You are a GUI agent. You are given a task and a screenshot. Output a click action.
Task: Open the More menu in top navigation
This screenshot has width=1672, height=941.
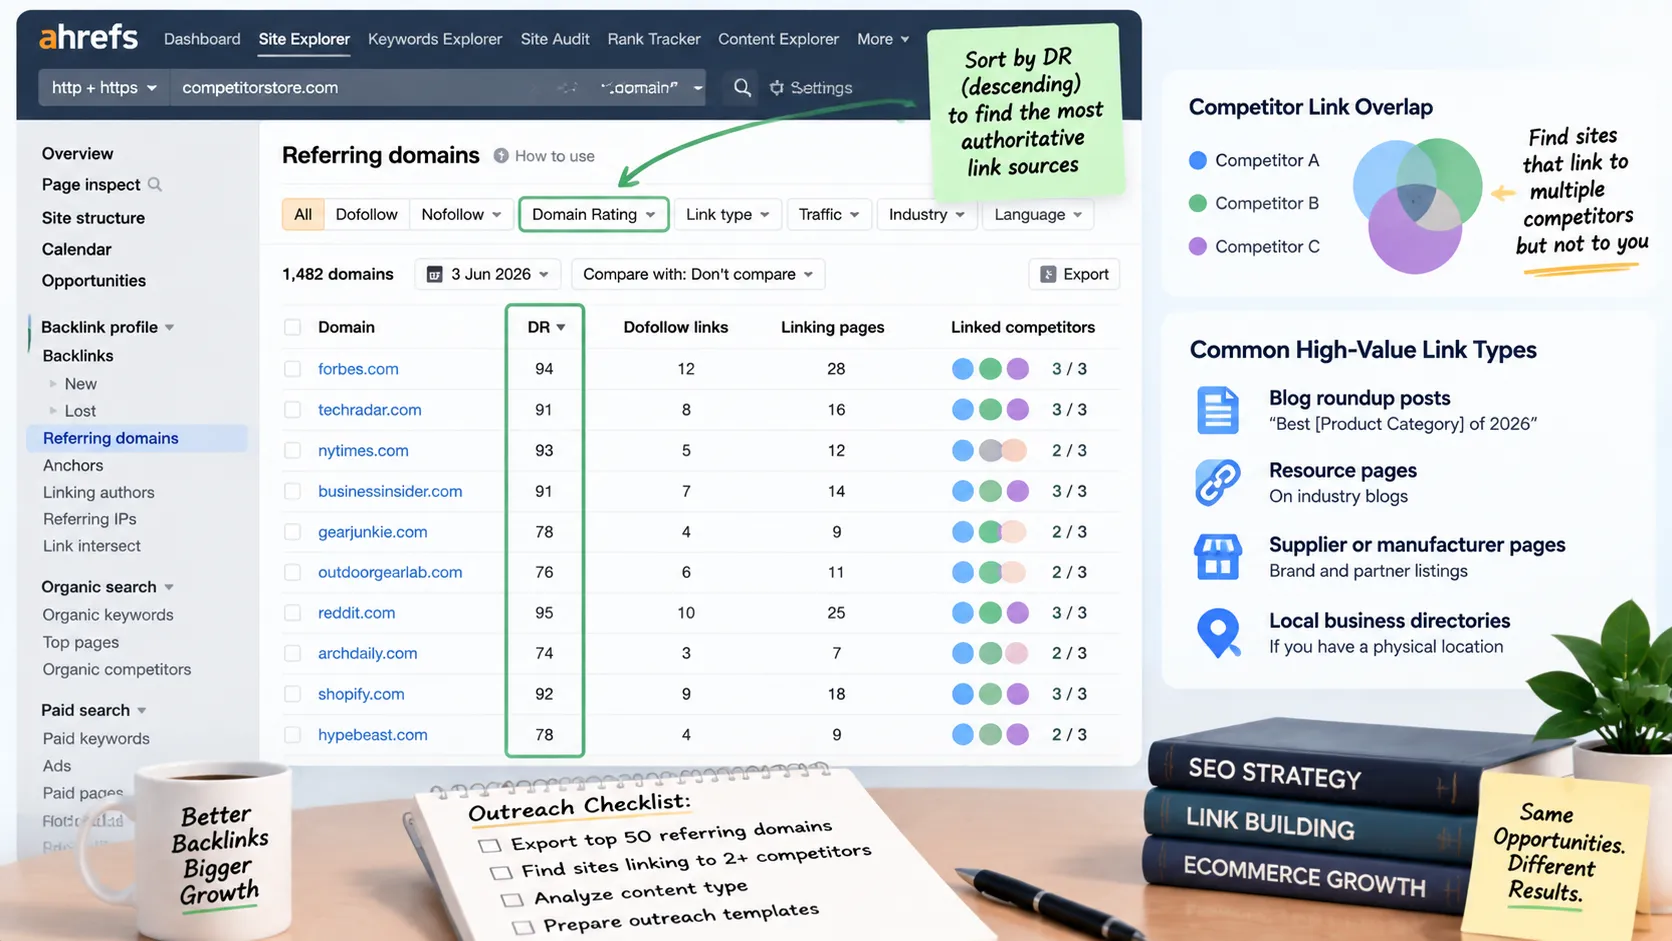point(883,39)
